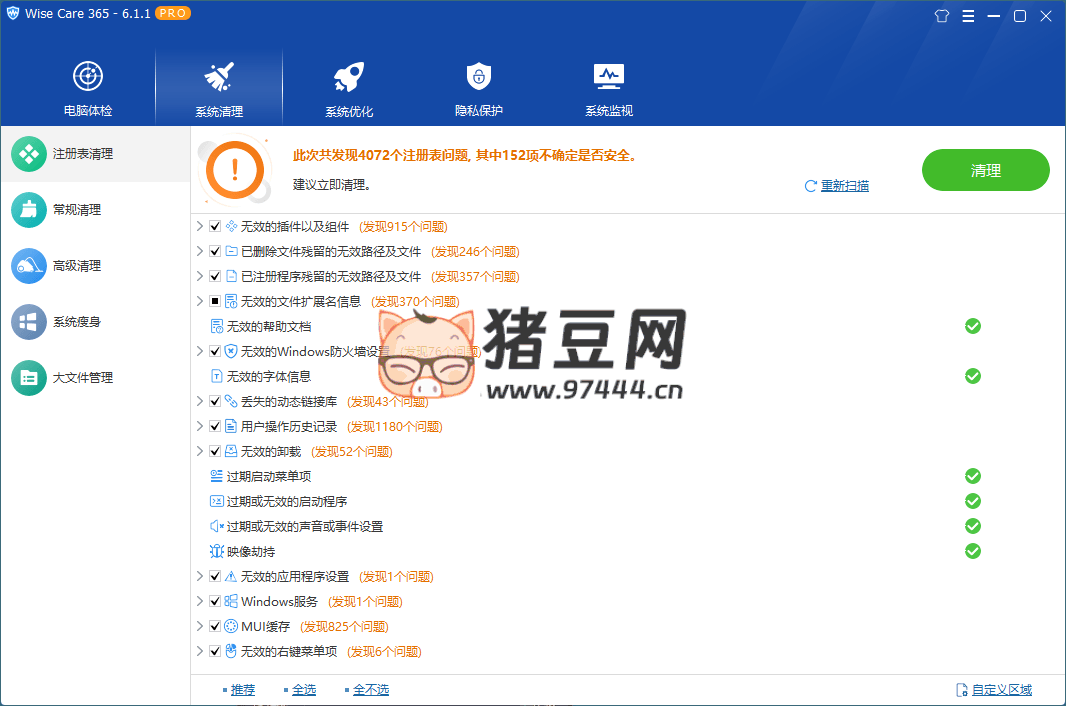Uncheck the MUI缓存 checkbox
The image size is (1066, 706).
tap(215, 627)
